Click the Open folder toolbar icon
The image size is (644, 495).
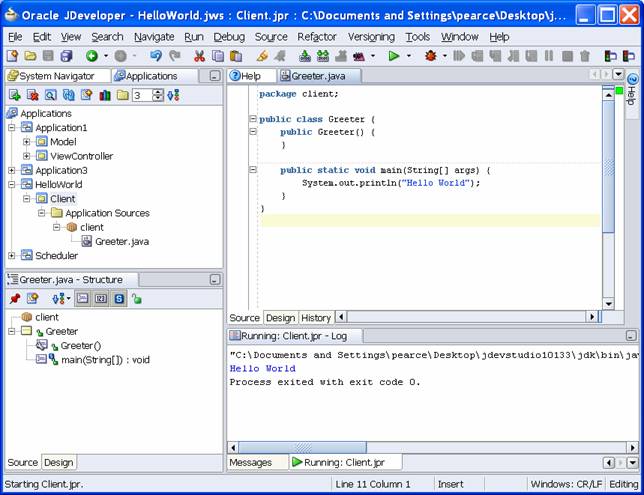pos(30,55)
